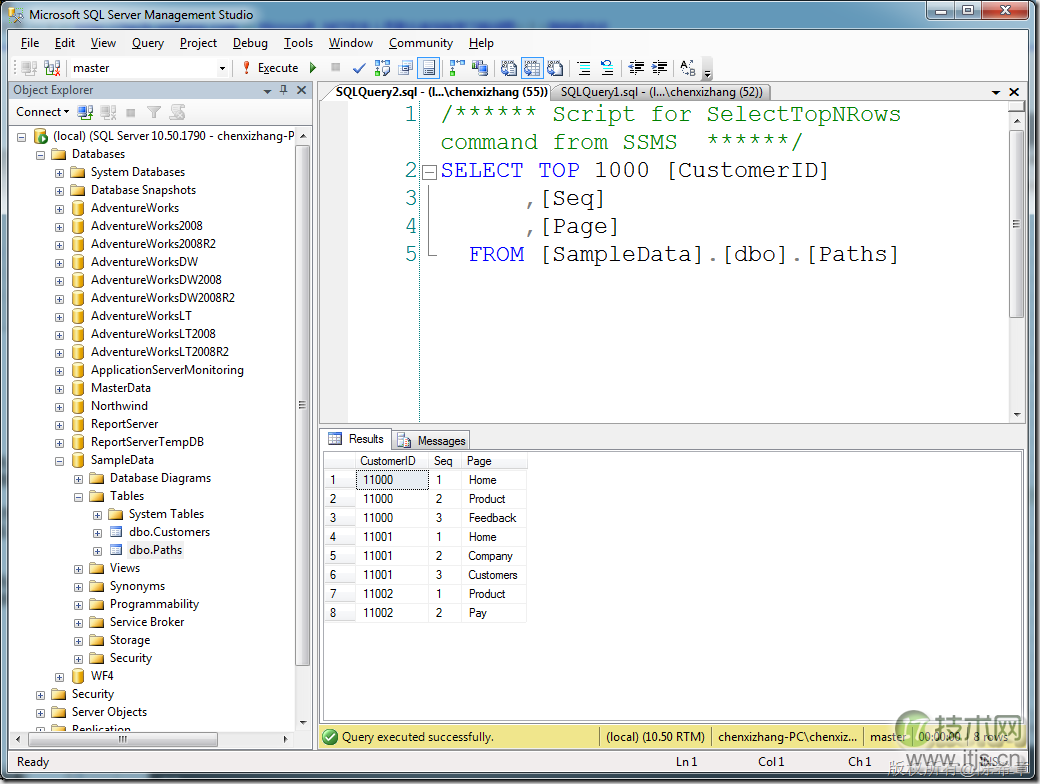Viewport: 1040px width, 784px height.
Task: Select the Results tab
Action: click(x=356, y=439)
